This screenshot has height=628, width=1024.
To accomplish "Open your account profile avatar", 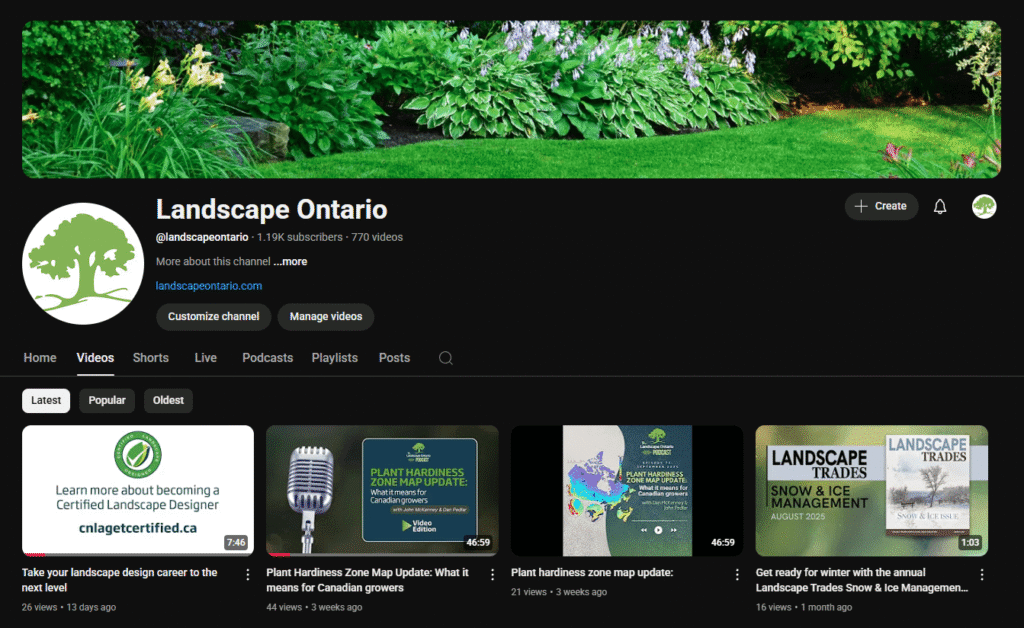I will [984, 206].
